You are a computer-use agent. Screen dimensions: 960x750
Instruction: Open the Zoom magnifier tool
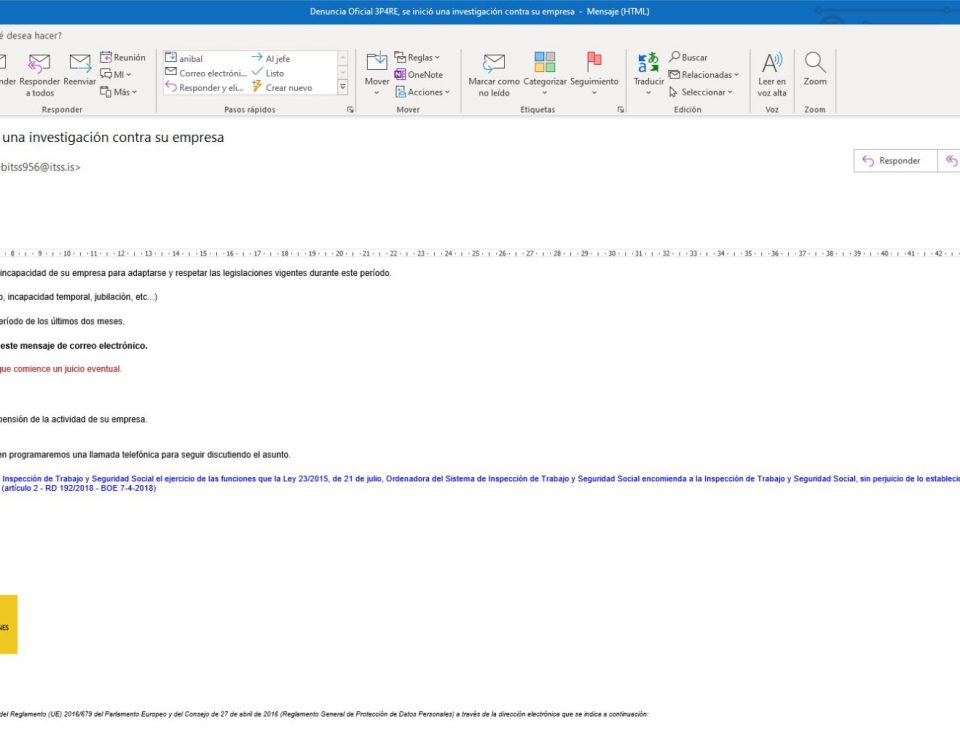(815, 63)
